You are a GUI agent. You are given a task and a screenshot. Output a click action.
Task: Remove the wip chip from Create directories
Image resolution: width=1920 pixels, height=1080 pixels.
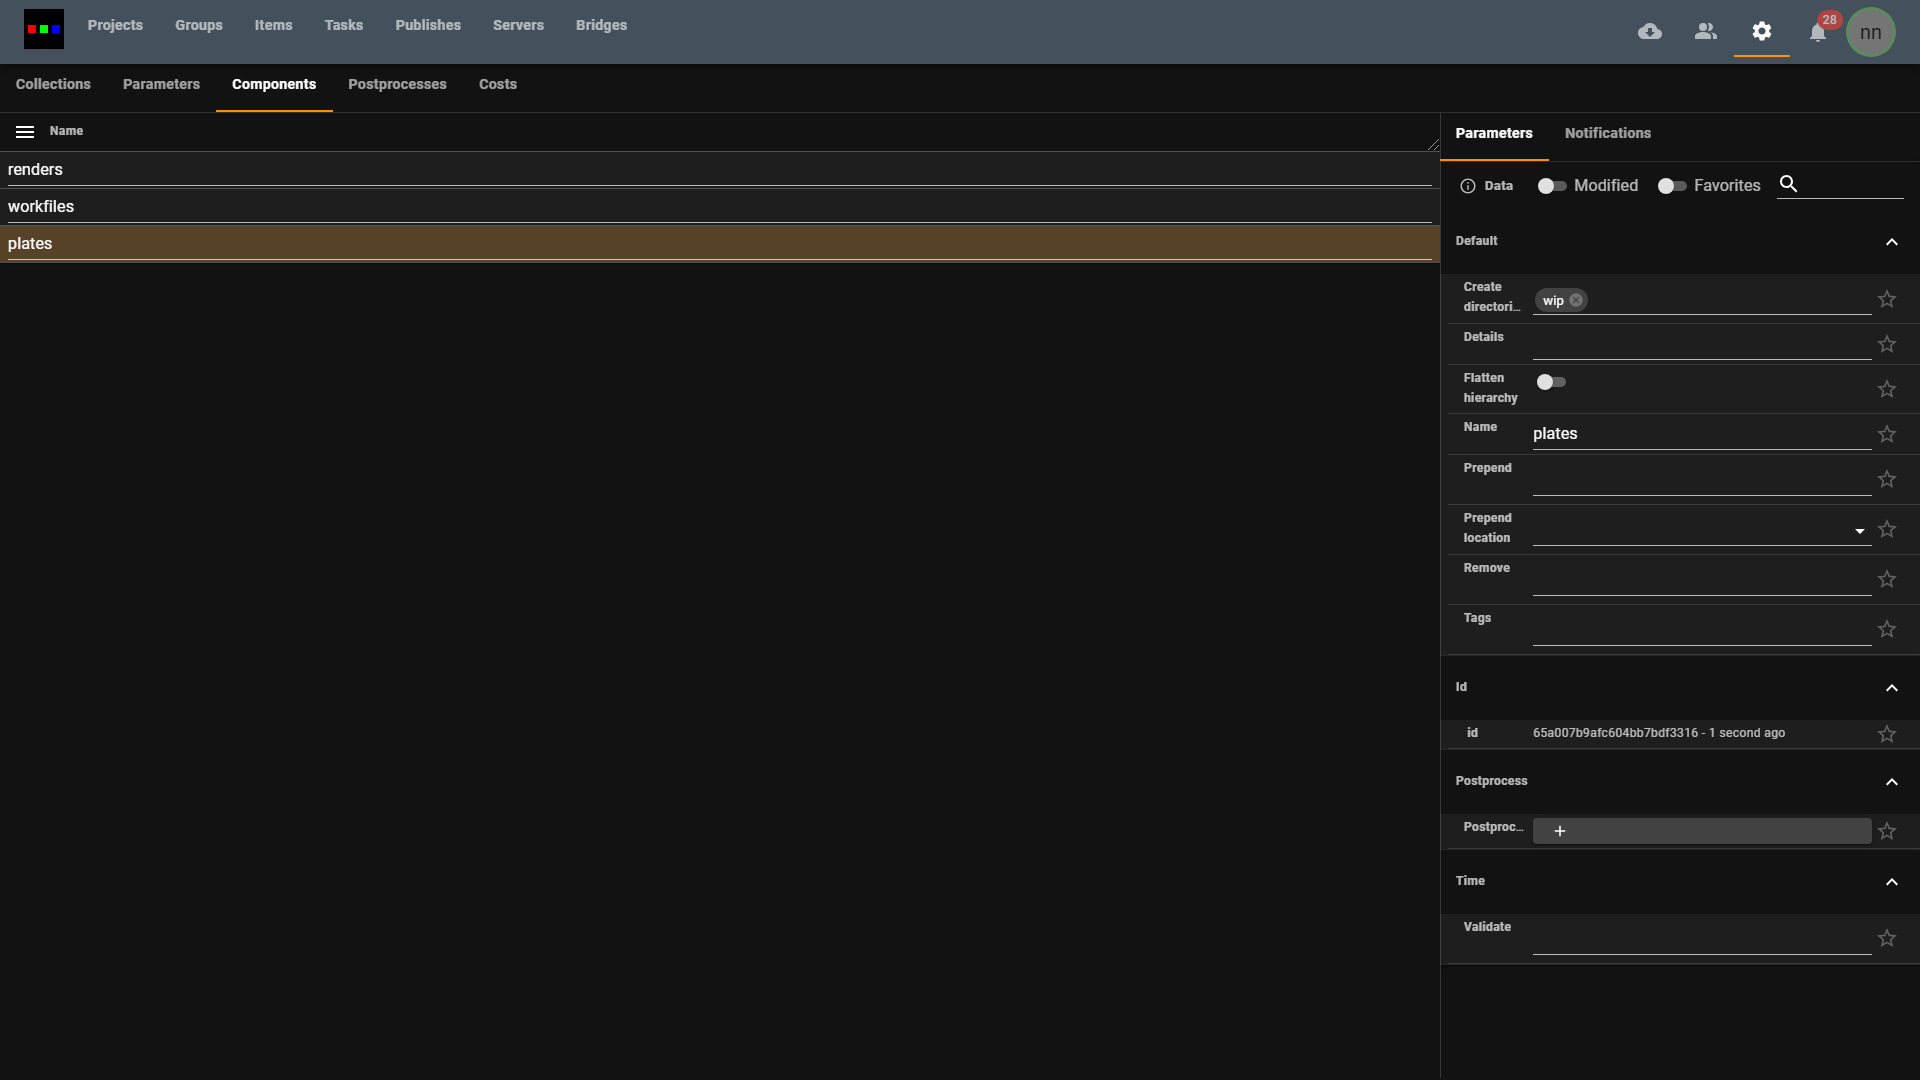click(x=1576, y=300)
